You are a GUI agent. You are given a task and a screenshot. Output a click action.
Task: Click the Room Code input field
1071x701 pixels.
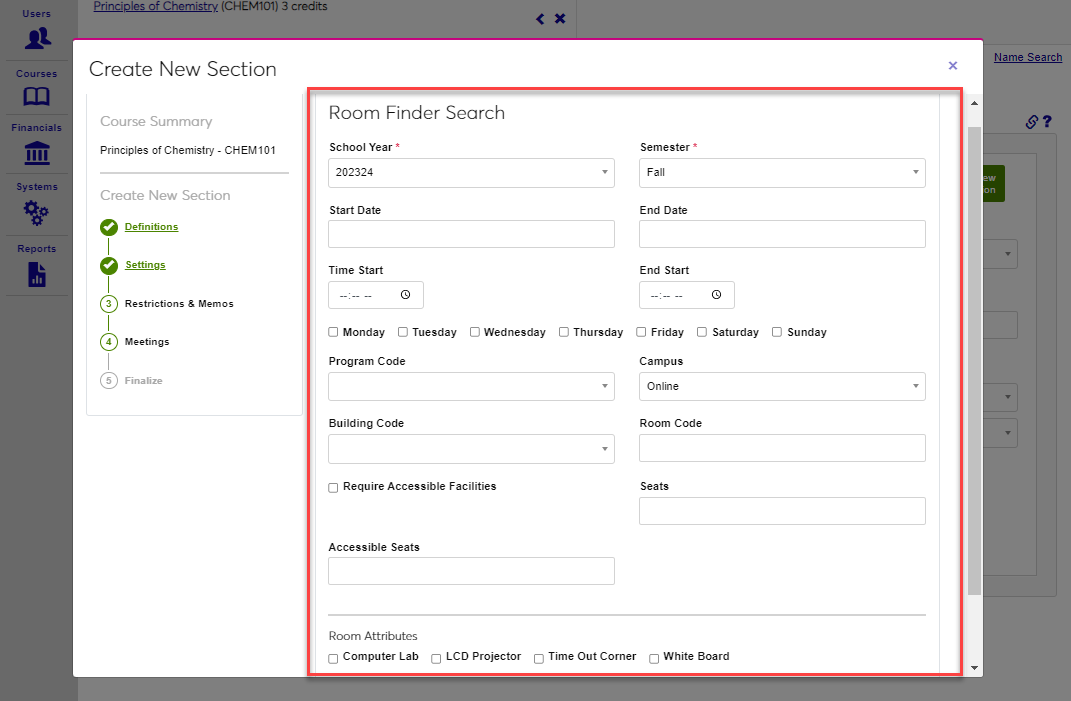tap(782, 448)
